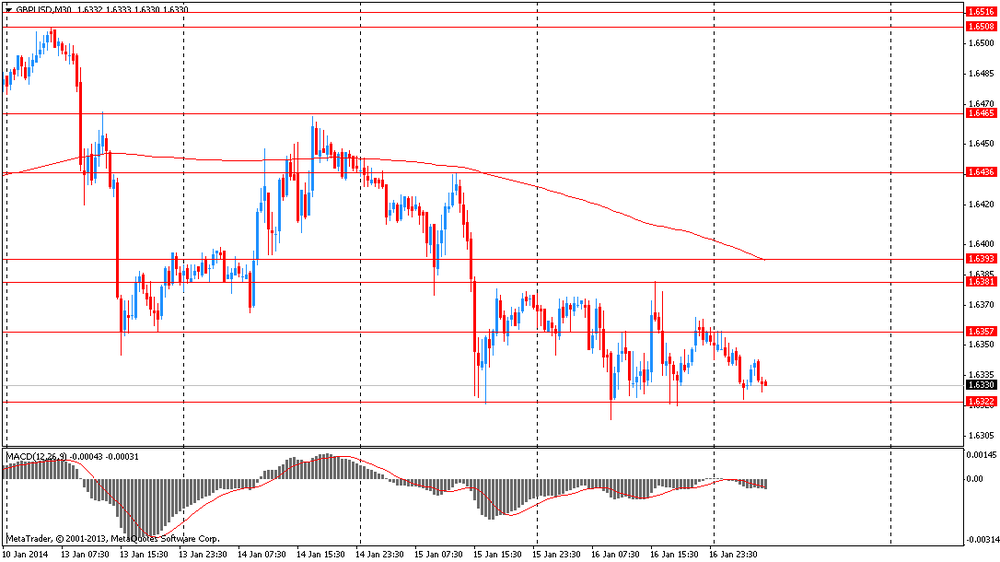The height and width of the screenshot is (562, 1000).
Task: Click the -0.00314 MACD scale value
Action: tap(982, 540)
